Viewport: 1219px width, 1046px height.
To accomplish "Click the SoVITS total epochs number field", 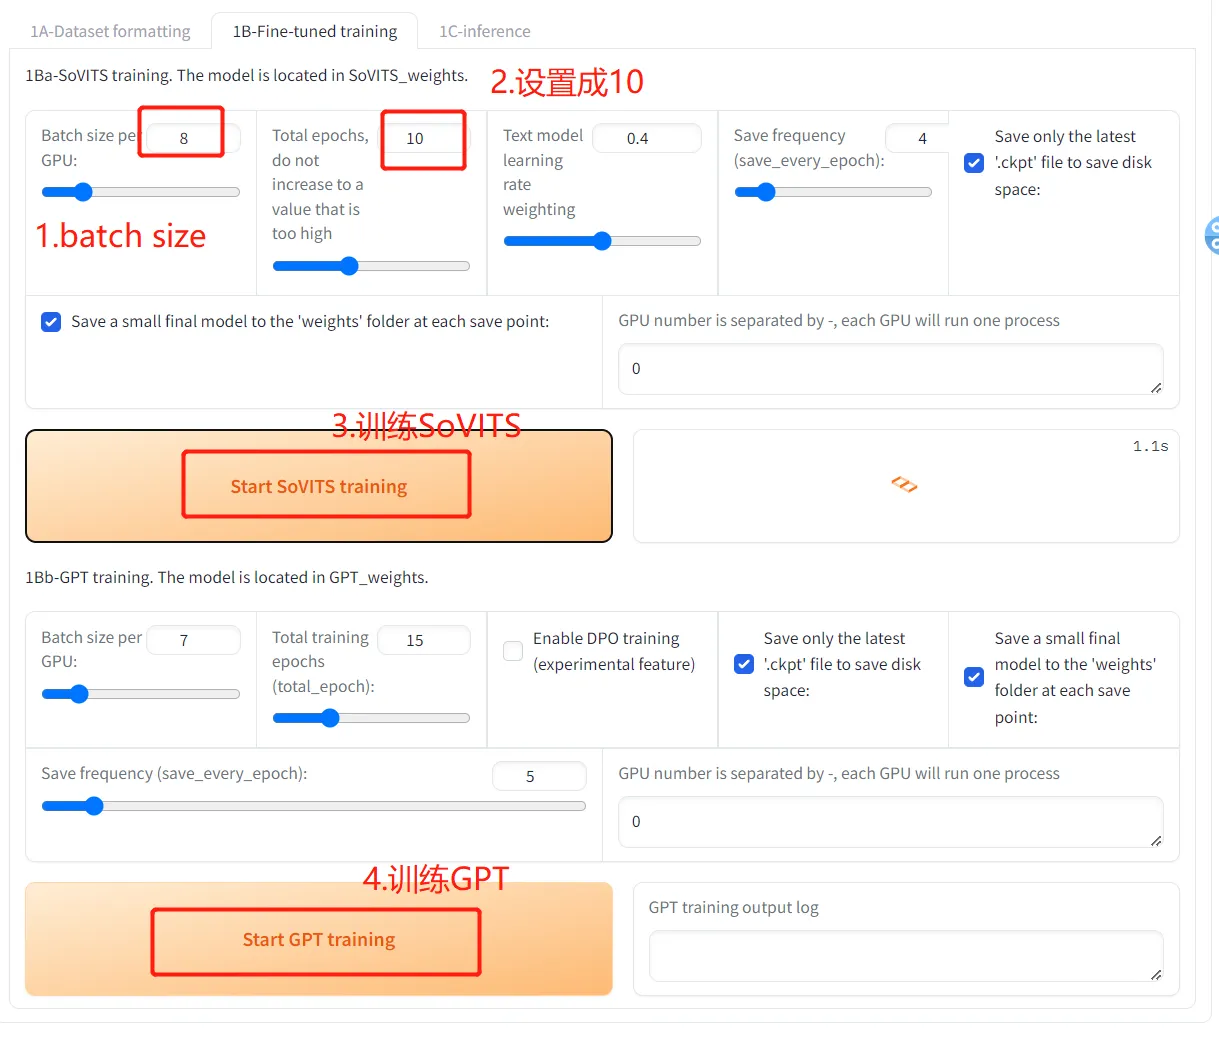I will (x=424, y=138).
